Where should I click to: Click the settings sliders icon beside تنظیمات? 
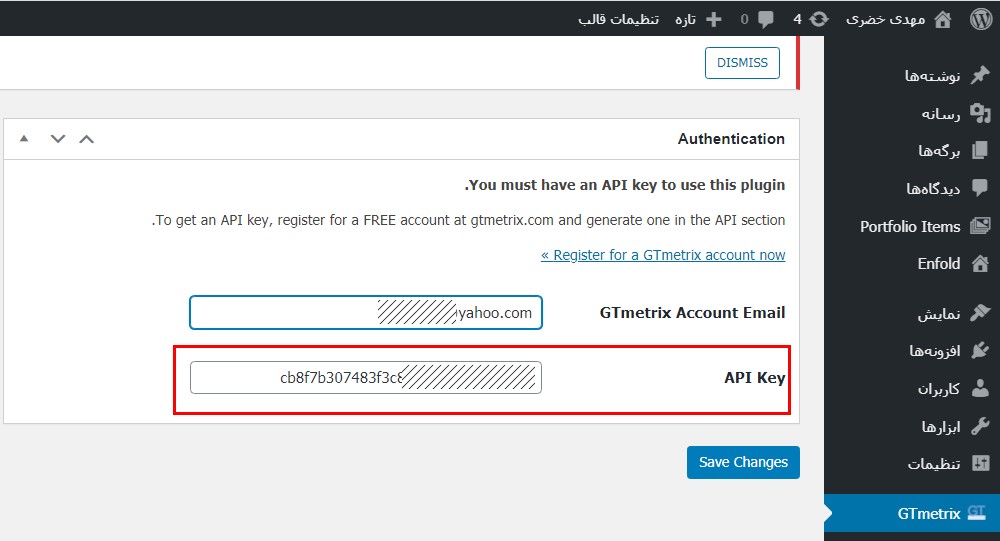[x=980, y=463]
